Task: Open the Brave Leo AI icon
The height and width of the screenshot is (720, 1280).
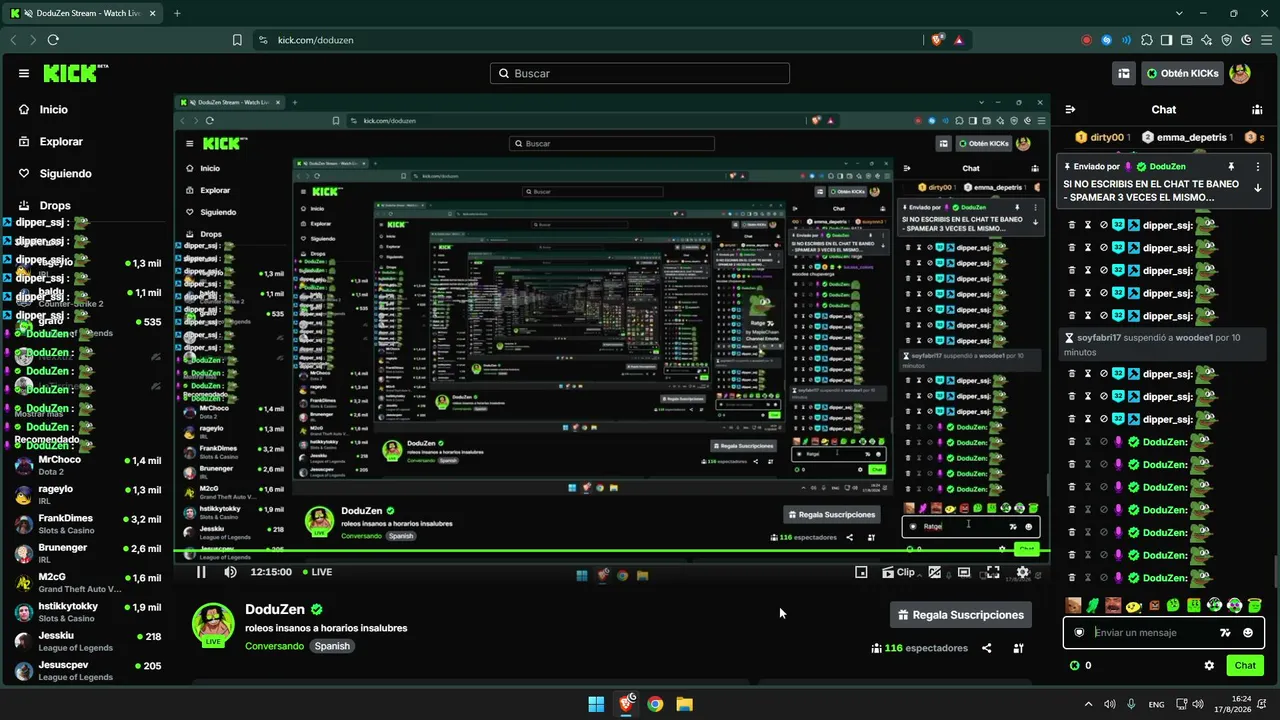Action: tap(1207, 40)
